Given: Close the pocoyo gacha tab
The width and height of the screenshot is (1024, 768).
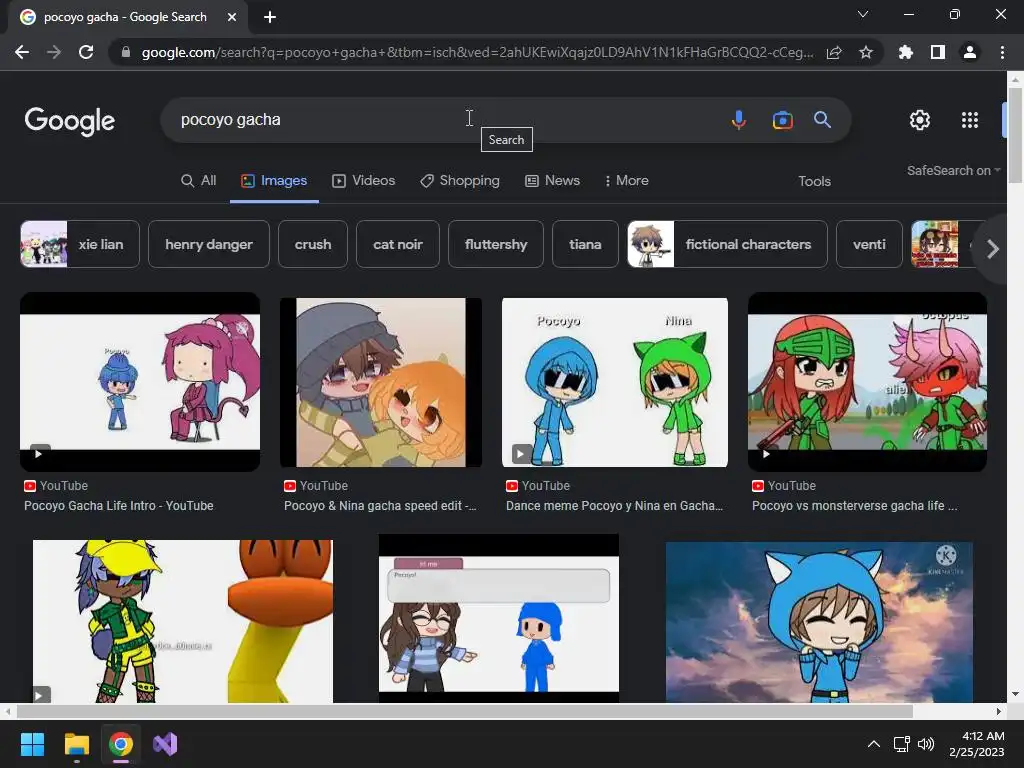Looking at the screenshot, I should [232, 17].
